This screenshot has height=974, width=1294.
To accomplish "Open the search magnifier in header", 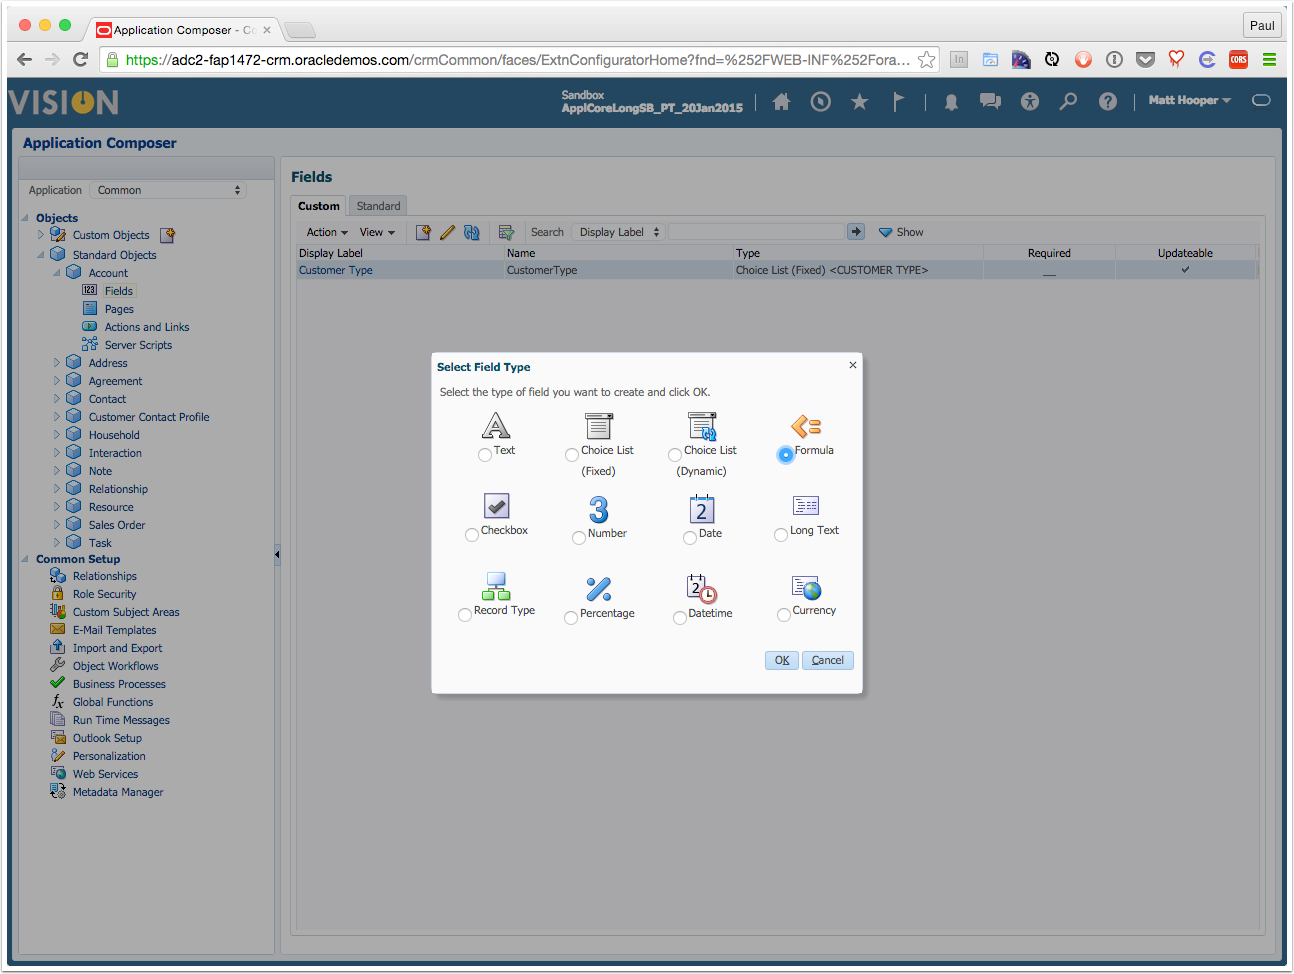I will tap(1069, 101).
